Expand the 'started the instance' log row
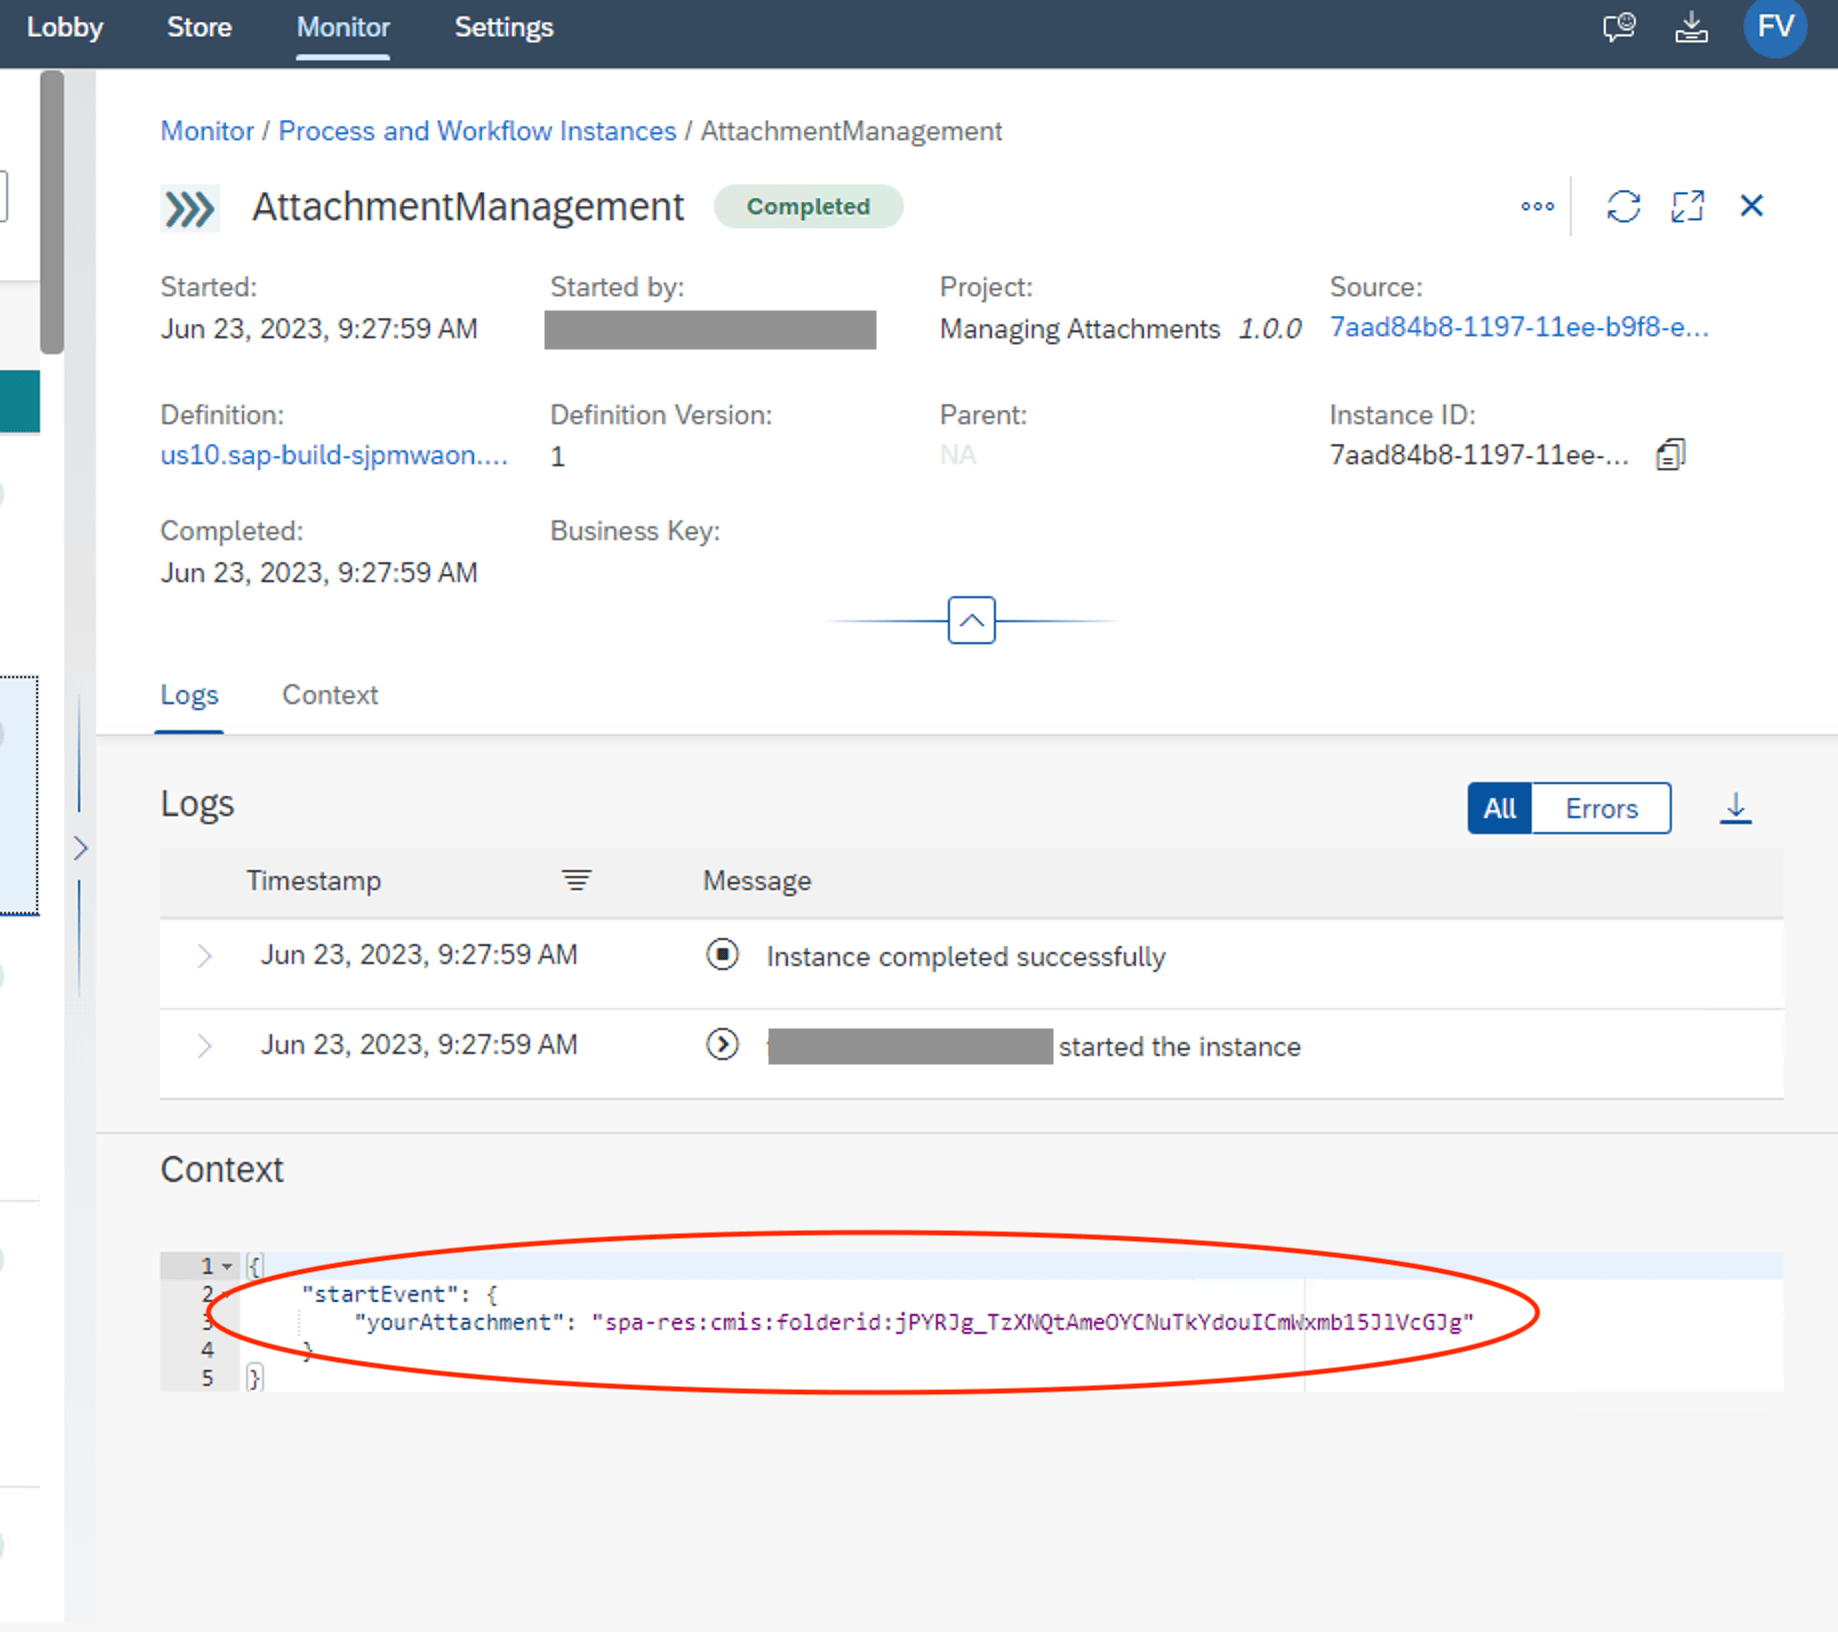This screenshot has height=1632, width=1838. coord(205,1045)
